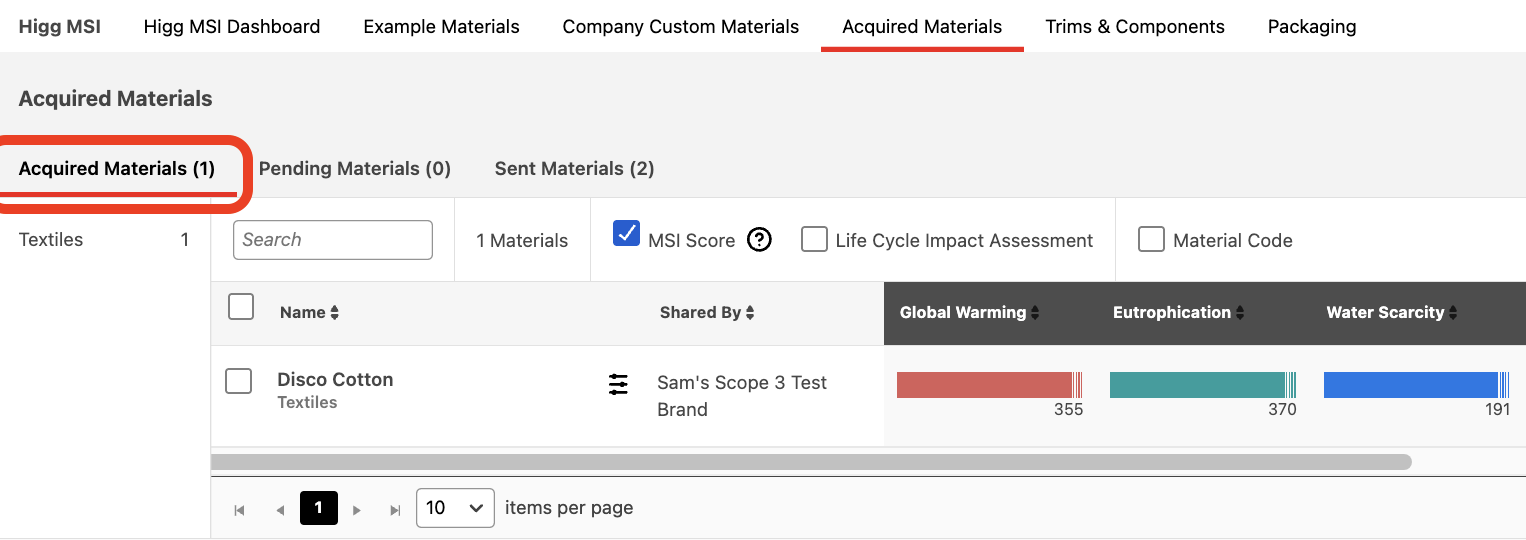
Task: Open the Disco Cotton material link
Action: (335, 380)
